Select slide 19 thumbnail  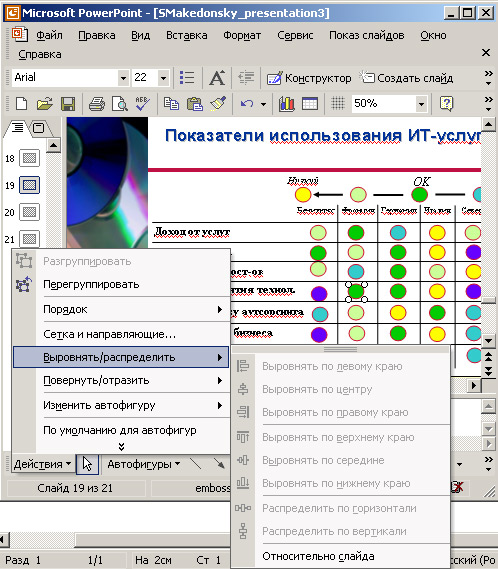point(29,185)
